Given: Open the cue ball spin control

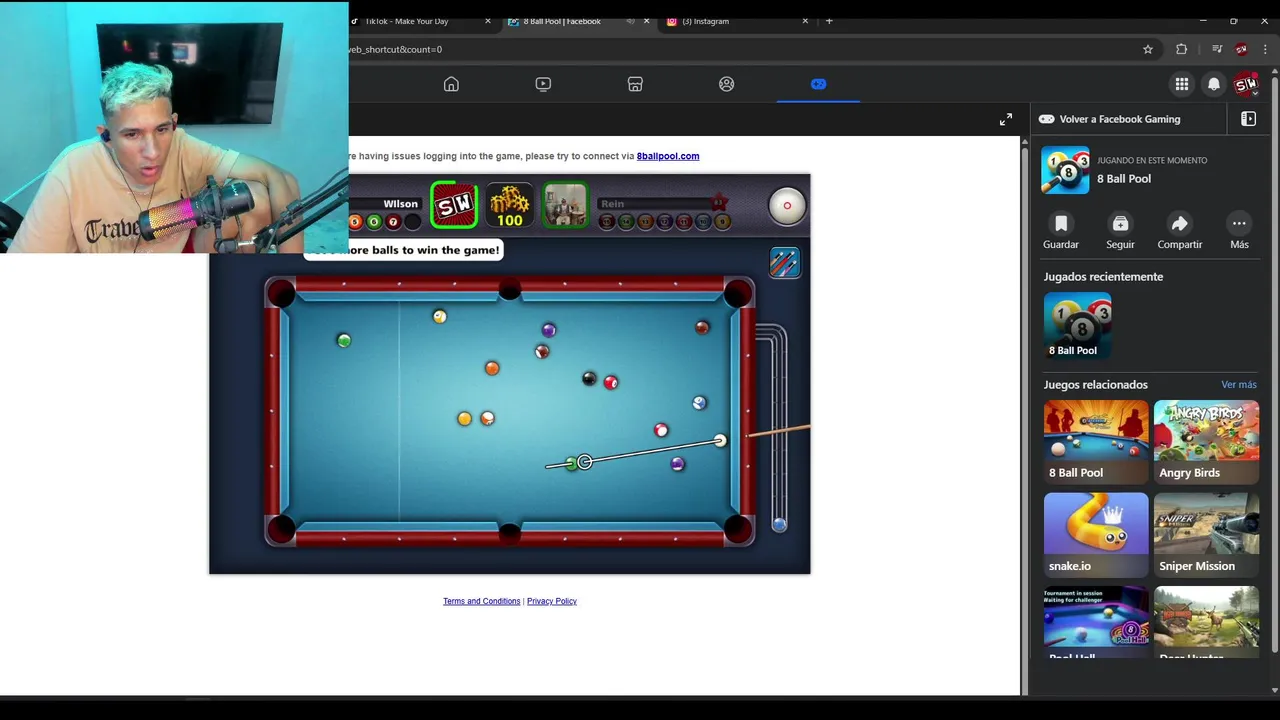Looking at the screenshot, I should 787,206.
